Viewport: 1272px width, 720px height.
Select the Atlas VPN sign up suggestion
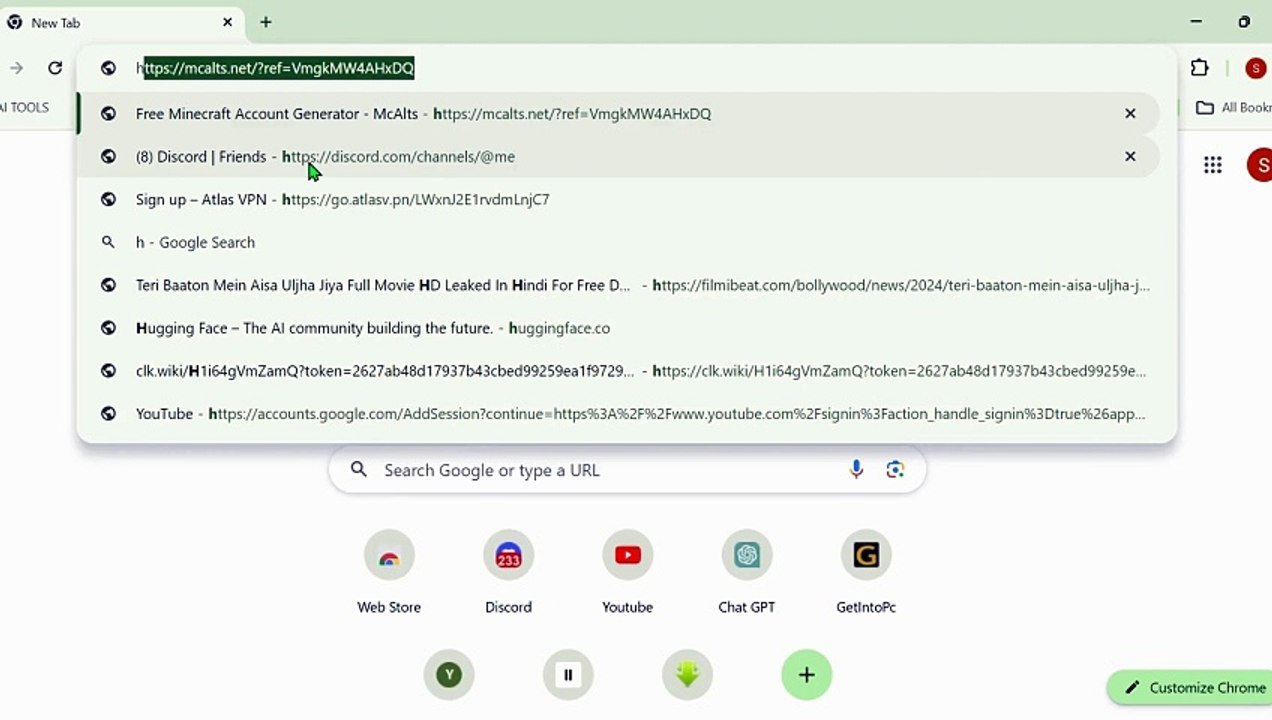point(618,200)
